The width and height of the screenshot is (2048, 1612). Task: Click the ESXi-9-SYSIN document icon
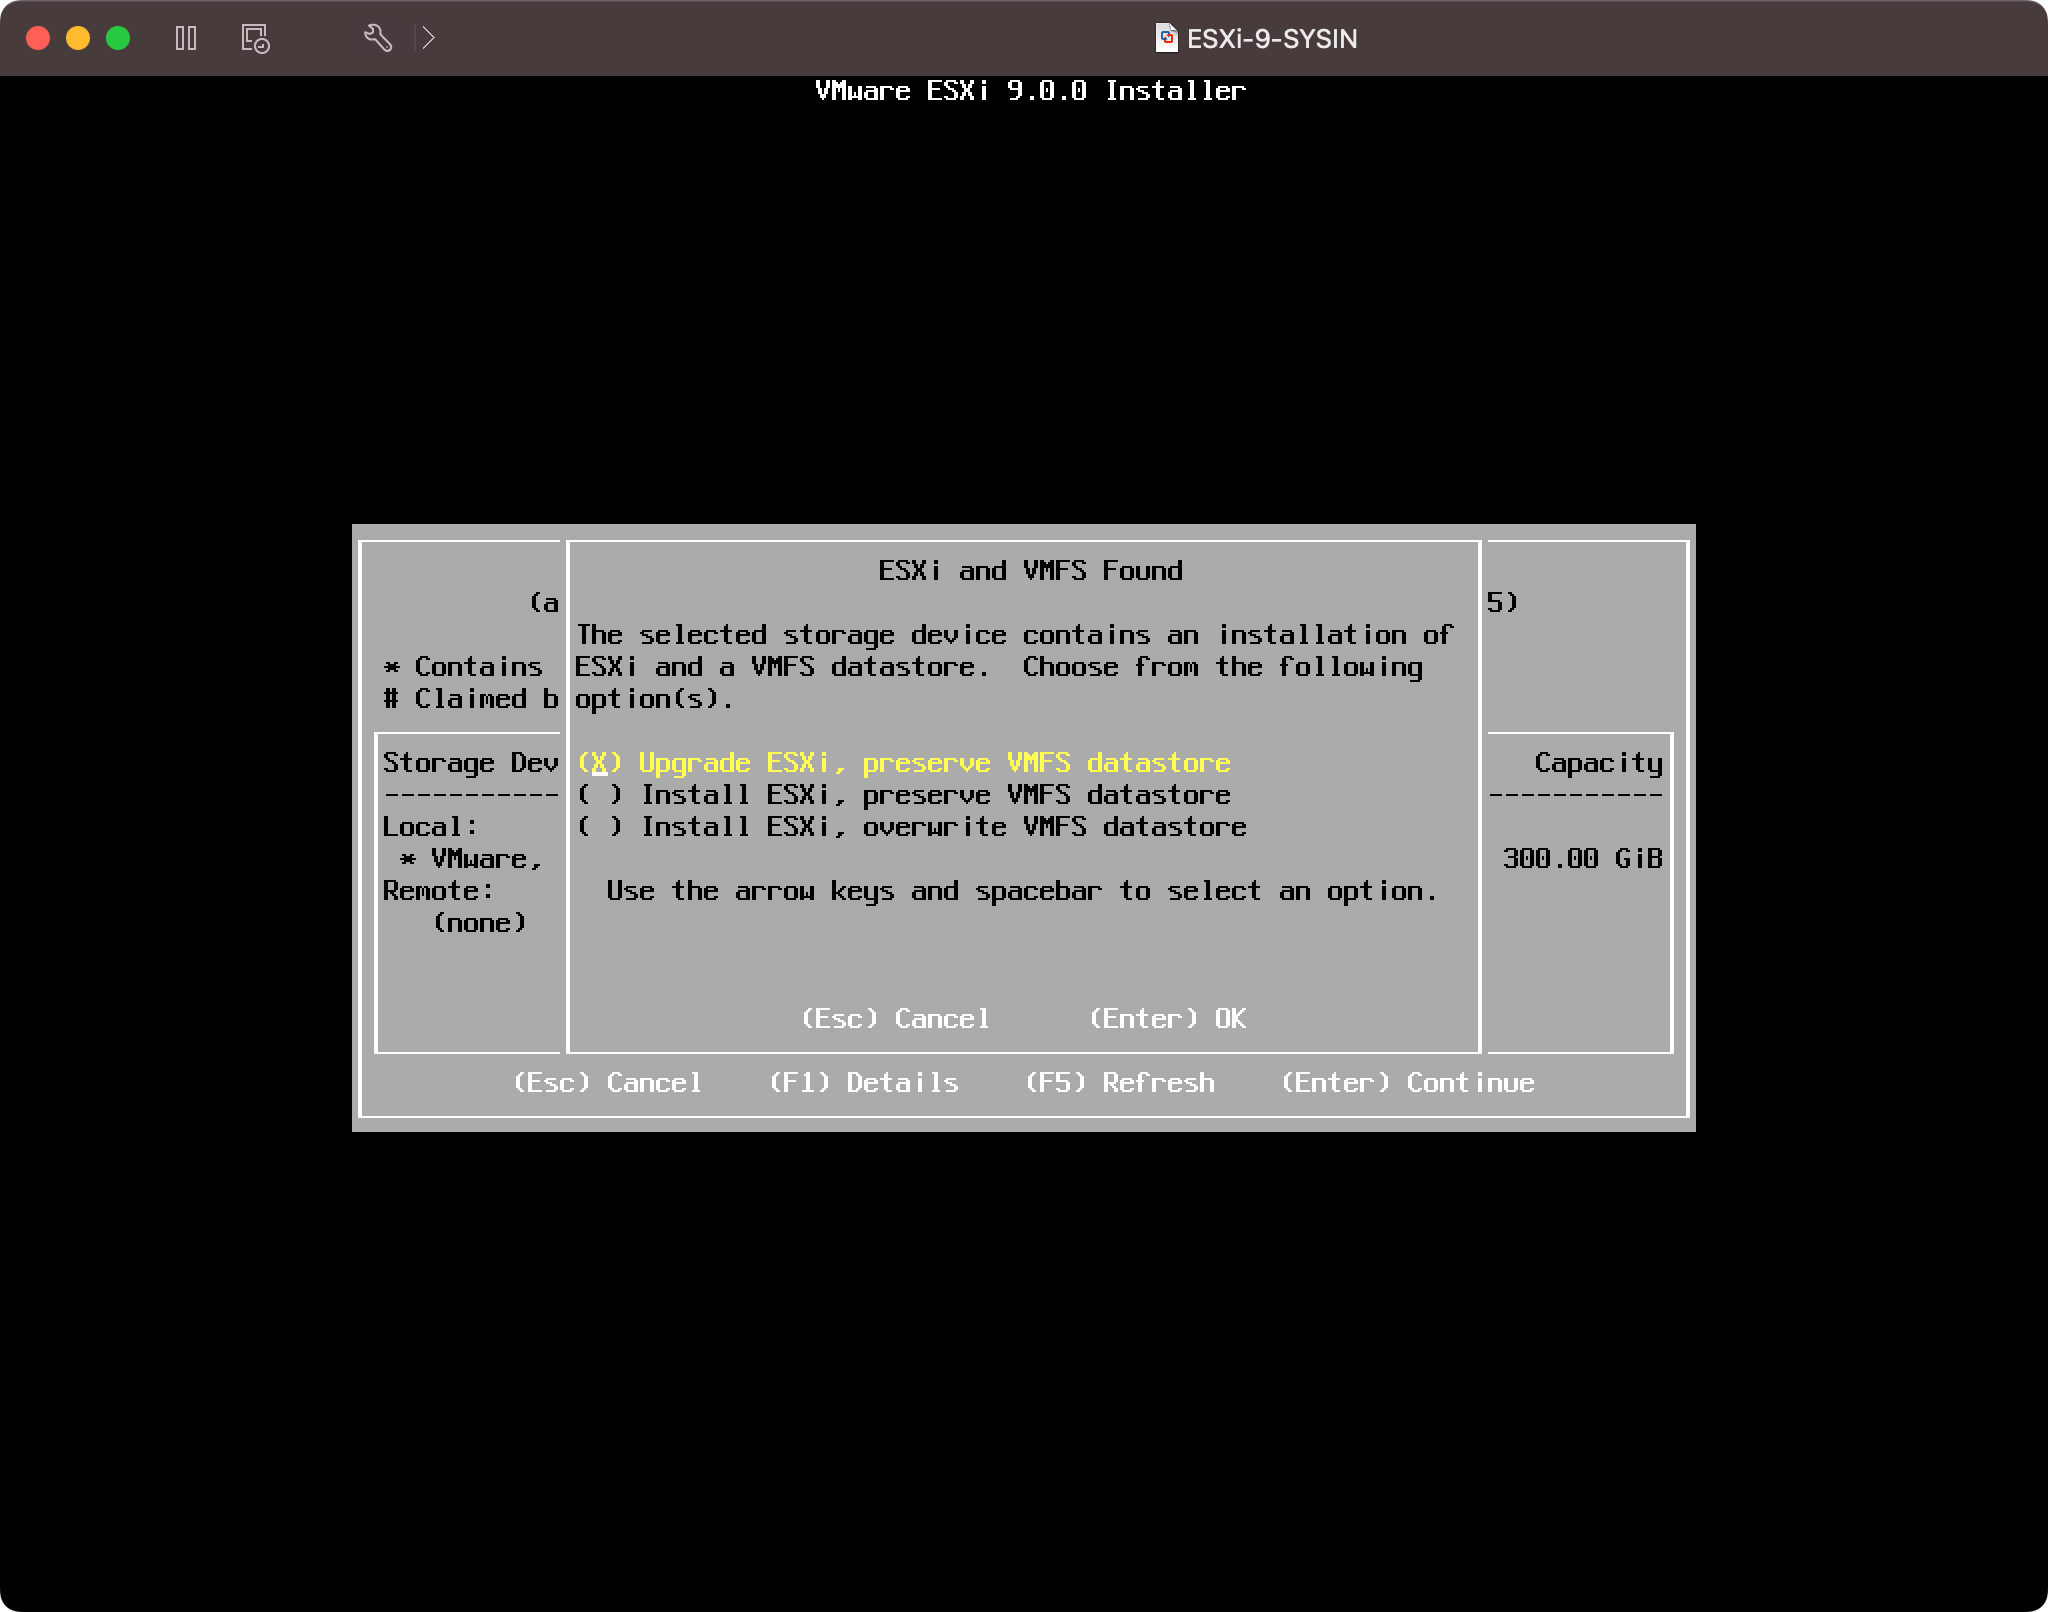click(x=1166, y=38)
